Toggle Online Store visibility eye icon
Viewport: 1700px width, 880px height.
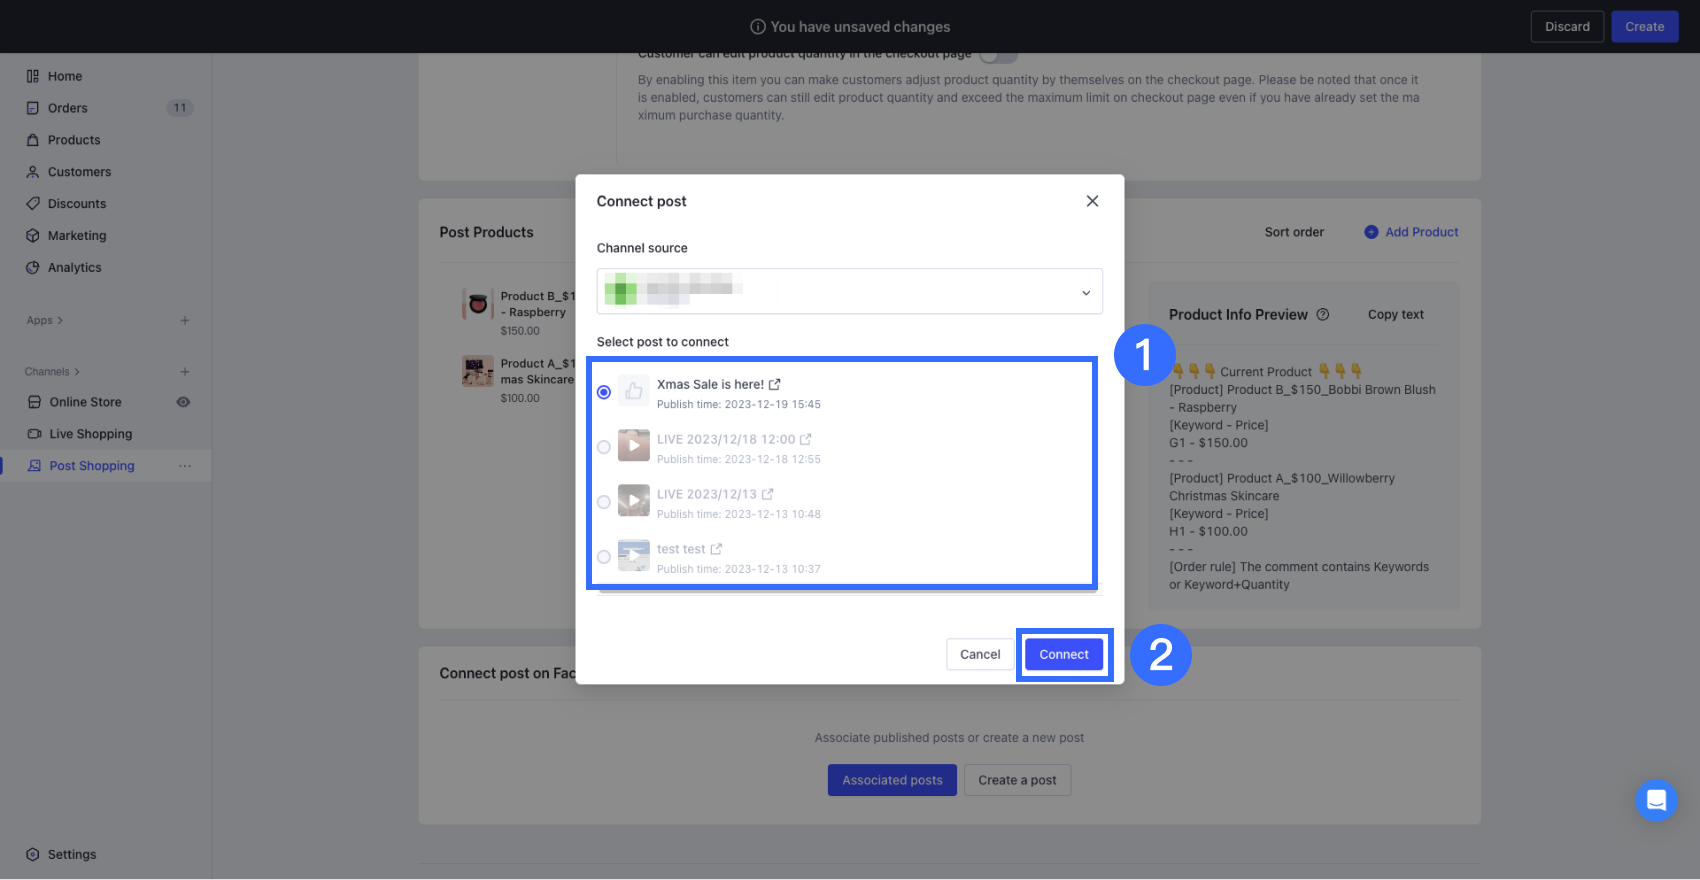pos(184,402)
